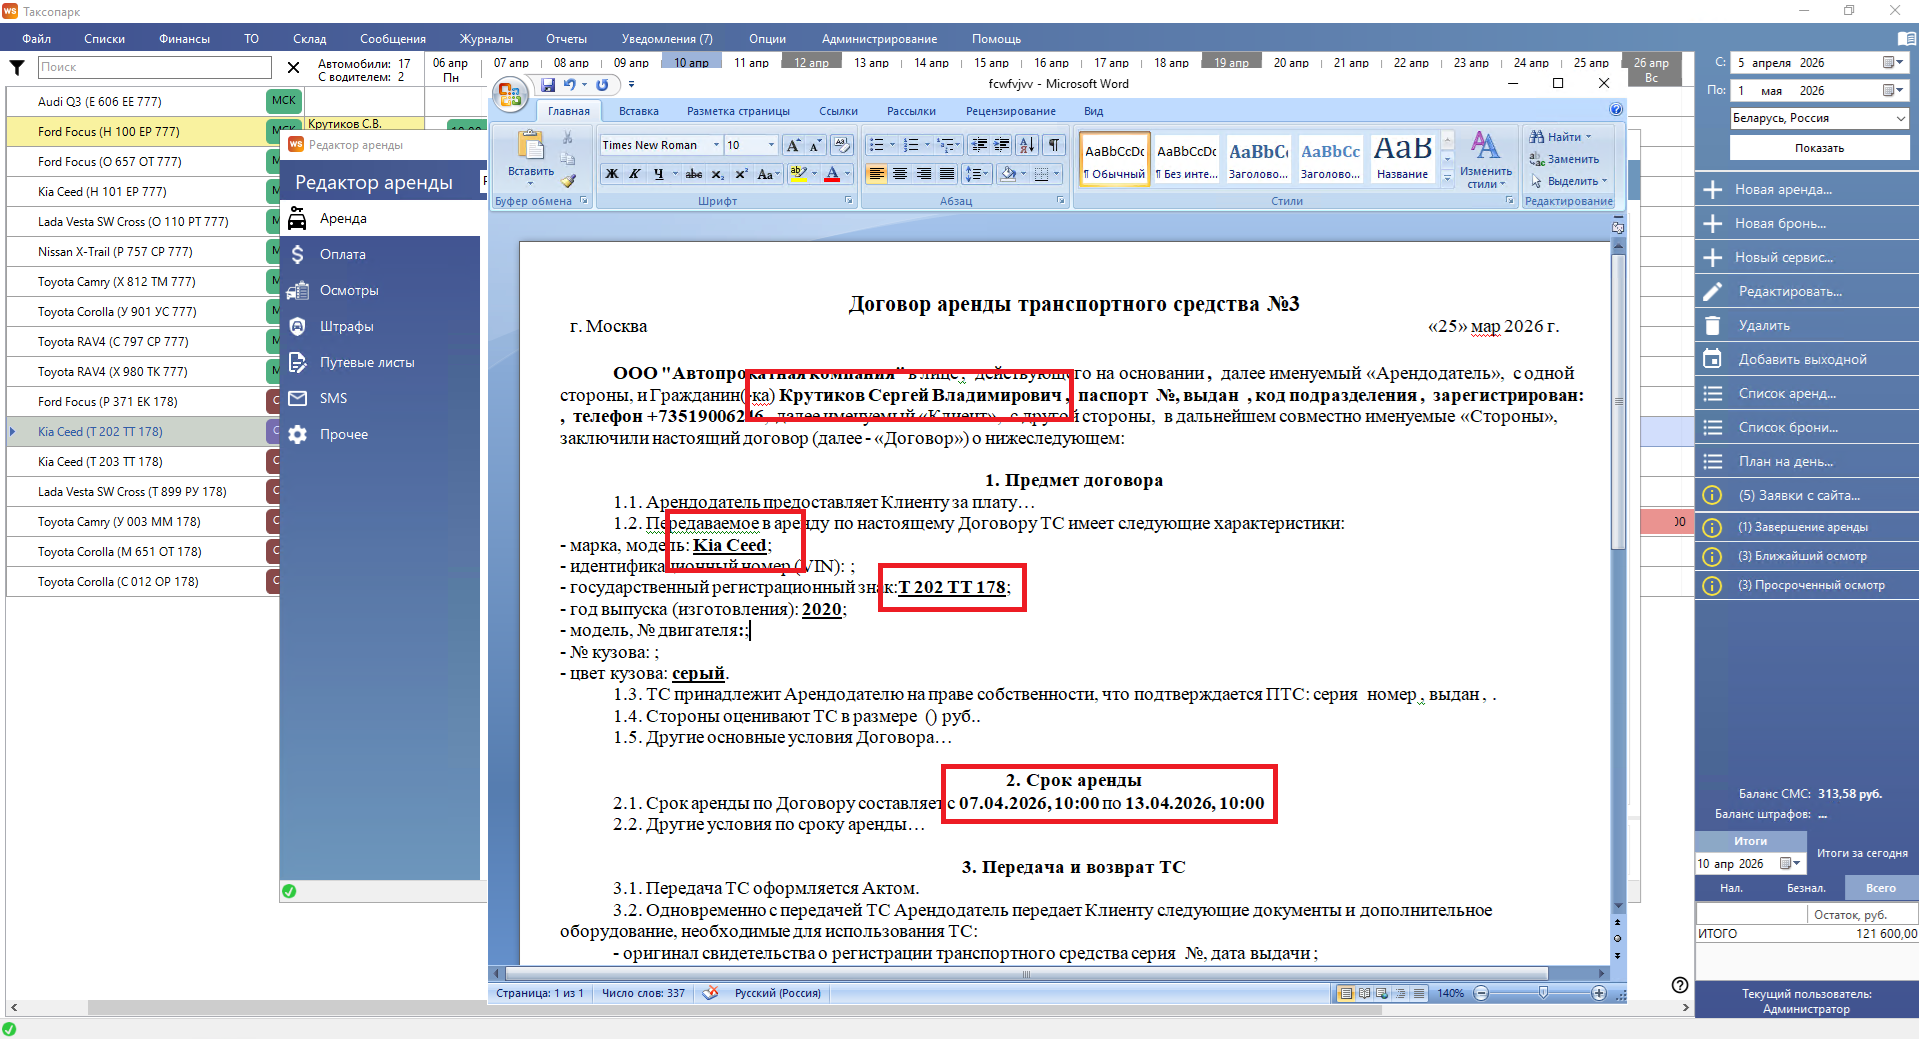Viewport: 1919px width, 1039px height.
Task: Open the Беларусь, Россия region dropdown
Action: (1819, 118)
